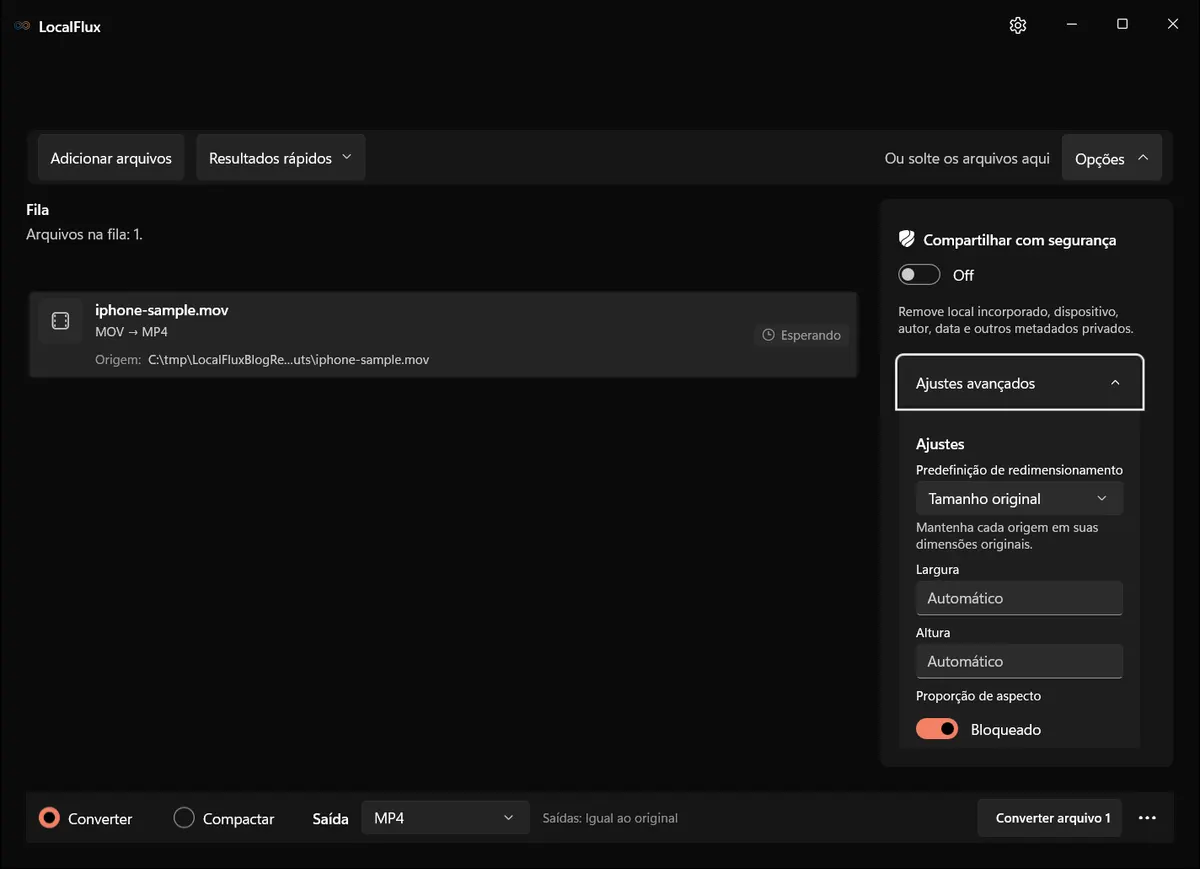Click the MOV → MP4 conversion label

[131, 331]
